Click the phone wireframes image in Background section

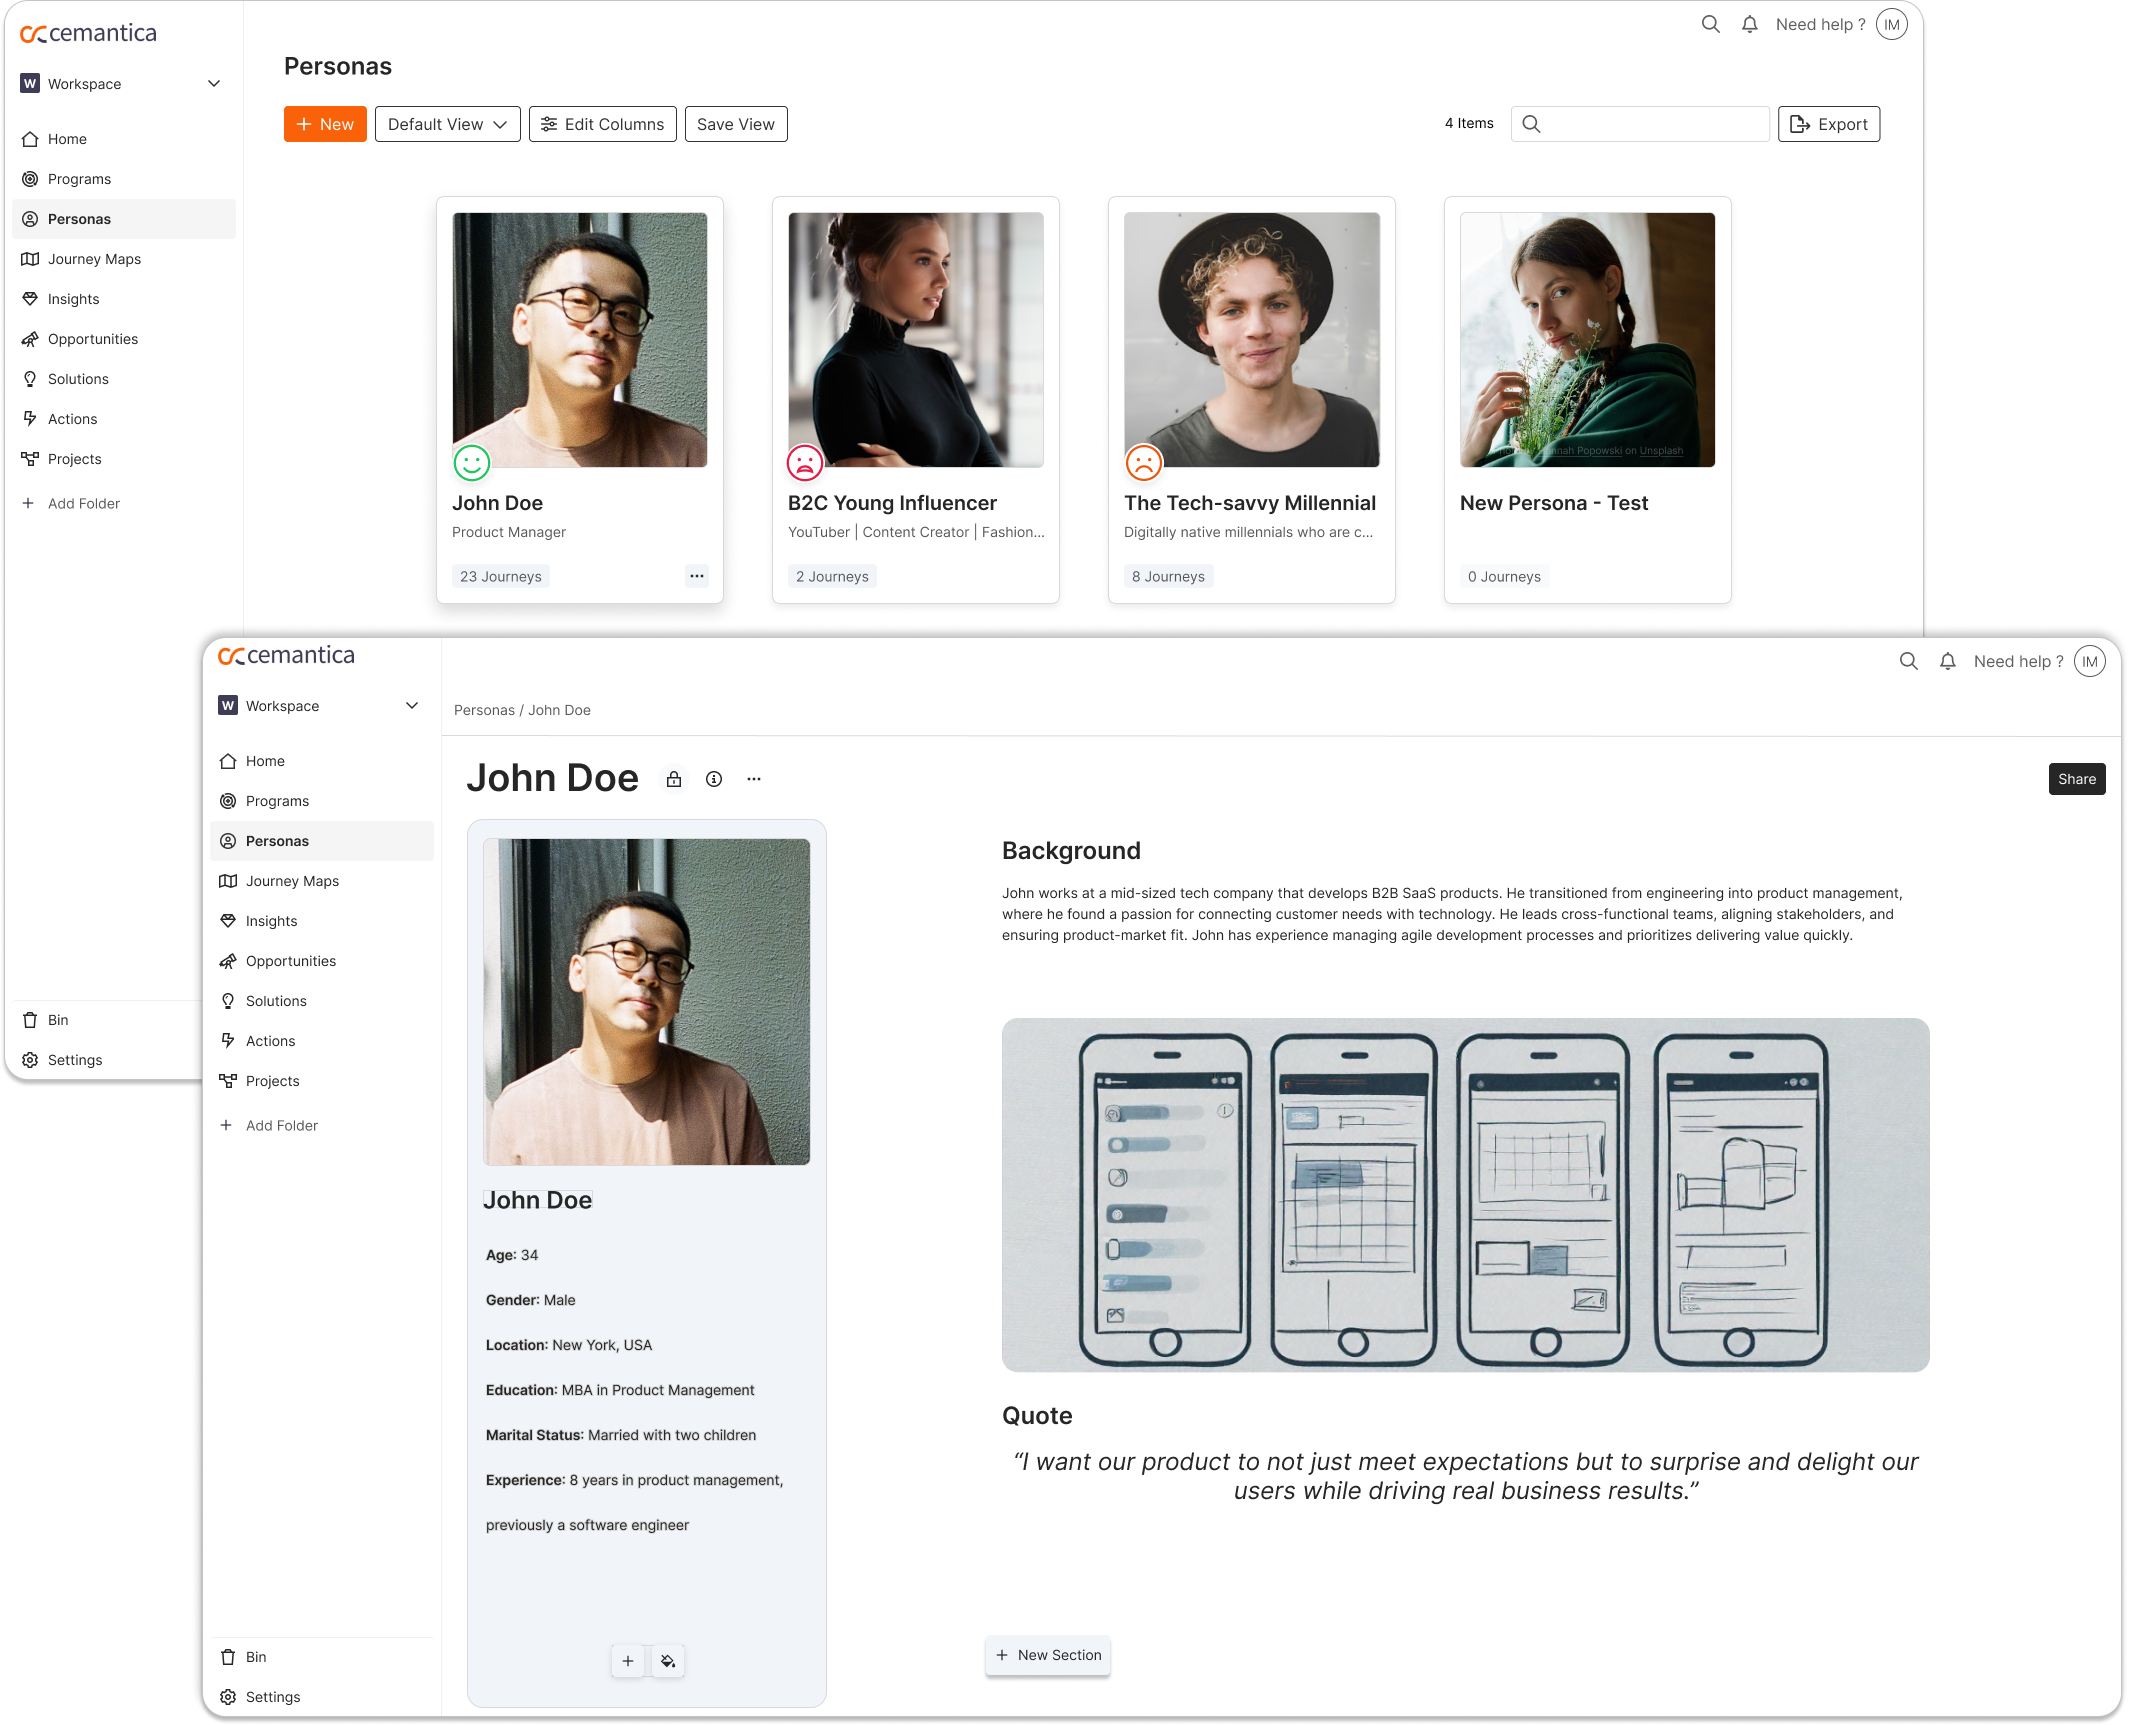tap(1465, 1195)
